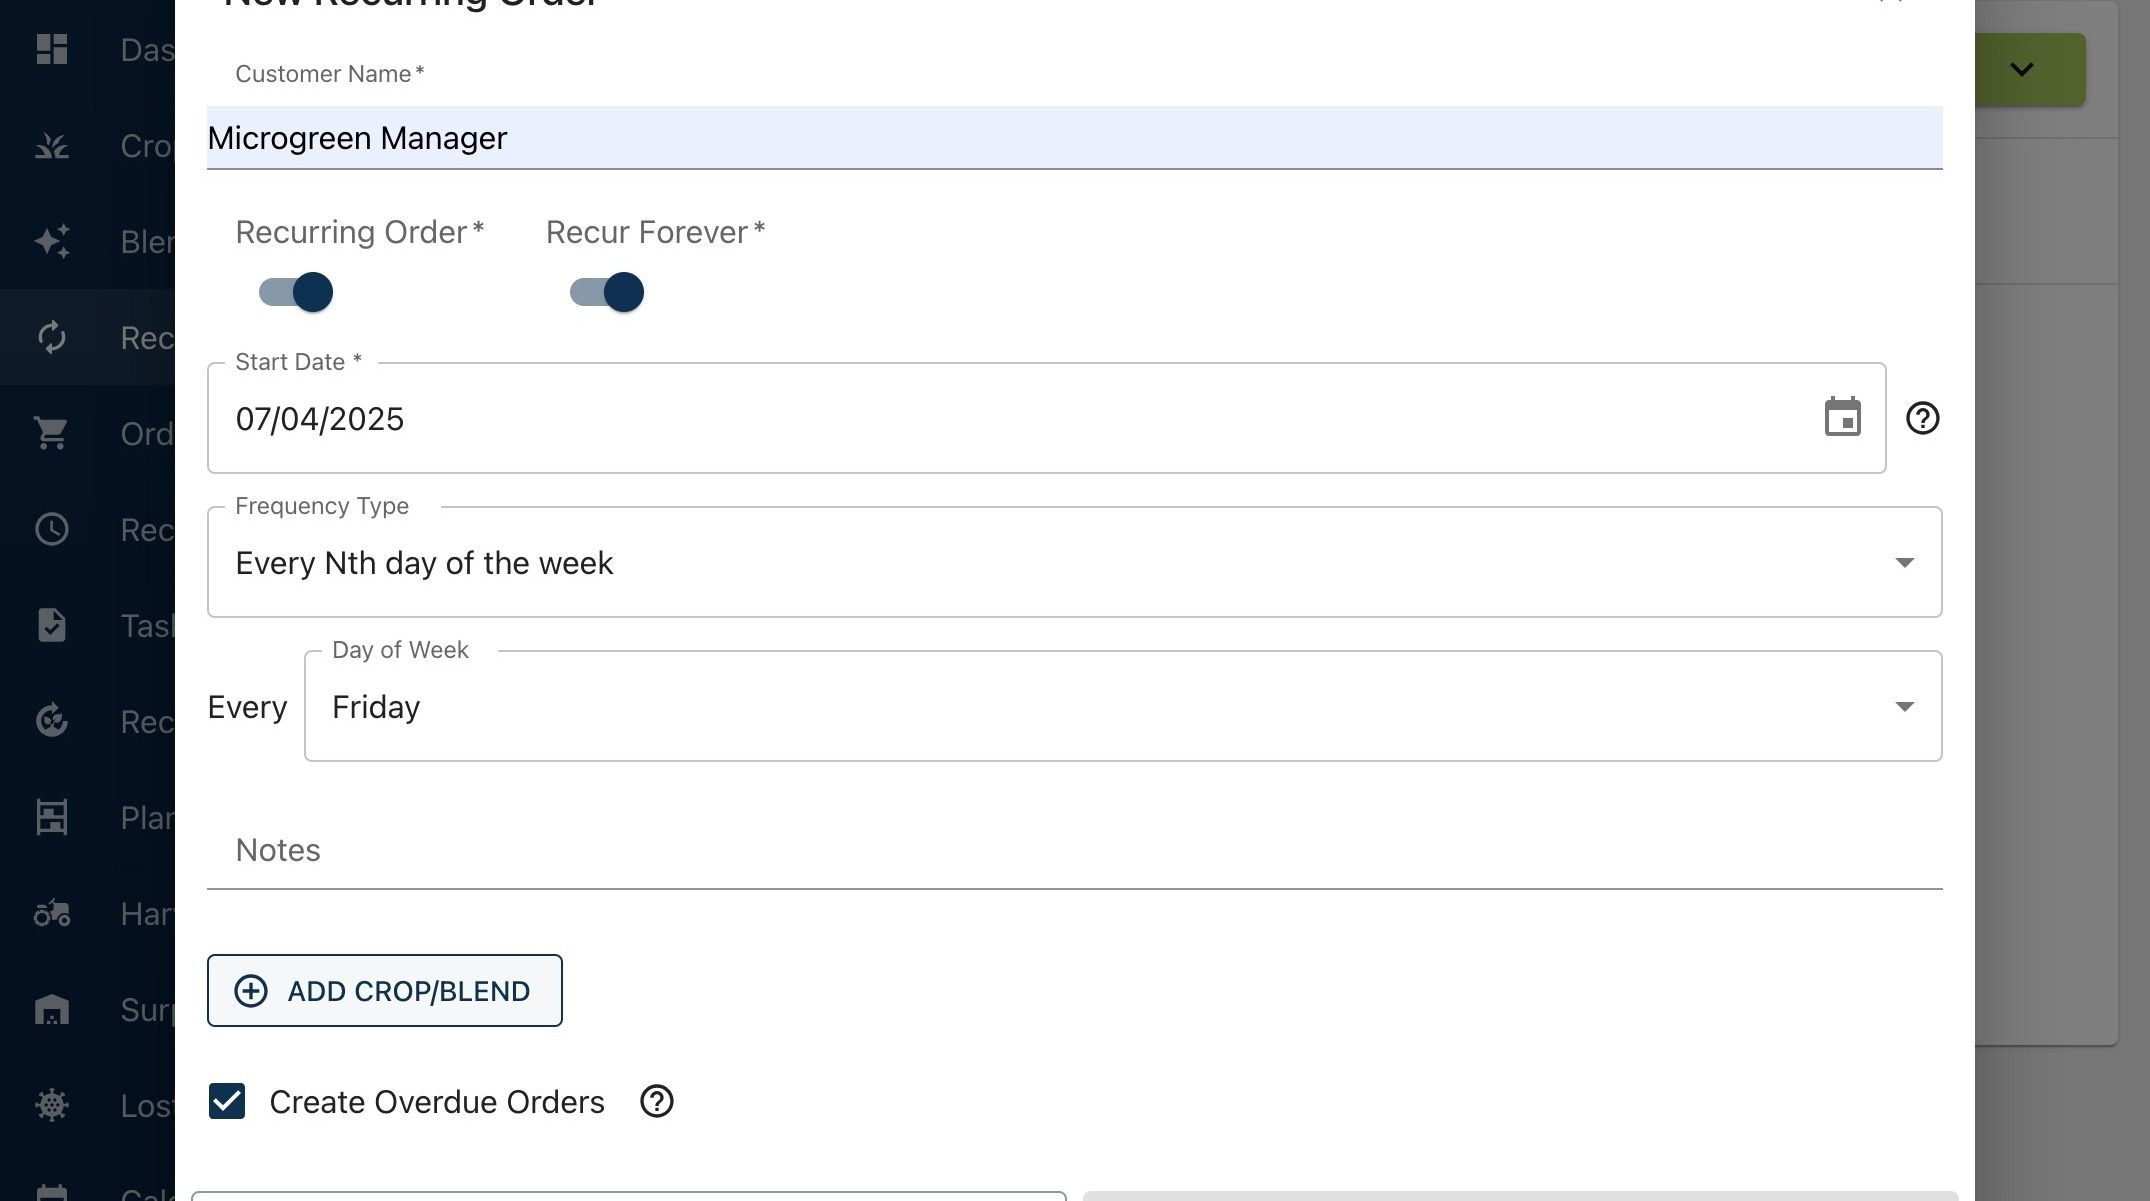2150x1201 pixels.
Task: Disable the Recur Forever switch
Action: (607, 292)
